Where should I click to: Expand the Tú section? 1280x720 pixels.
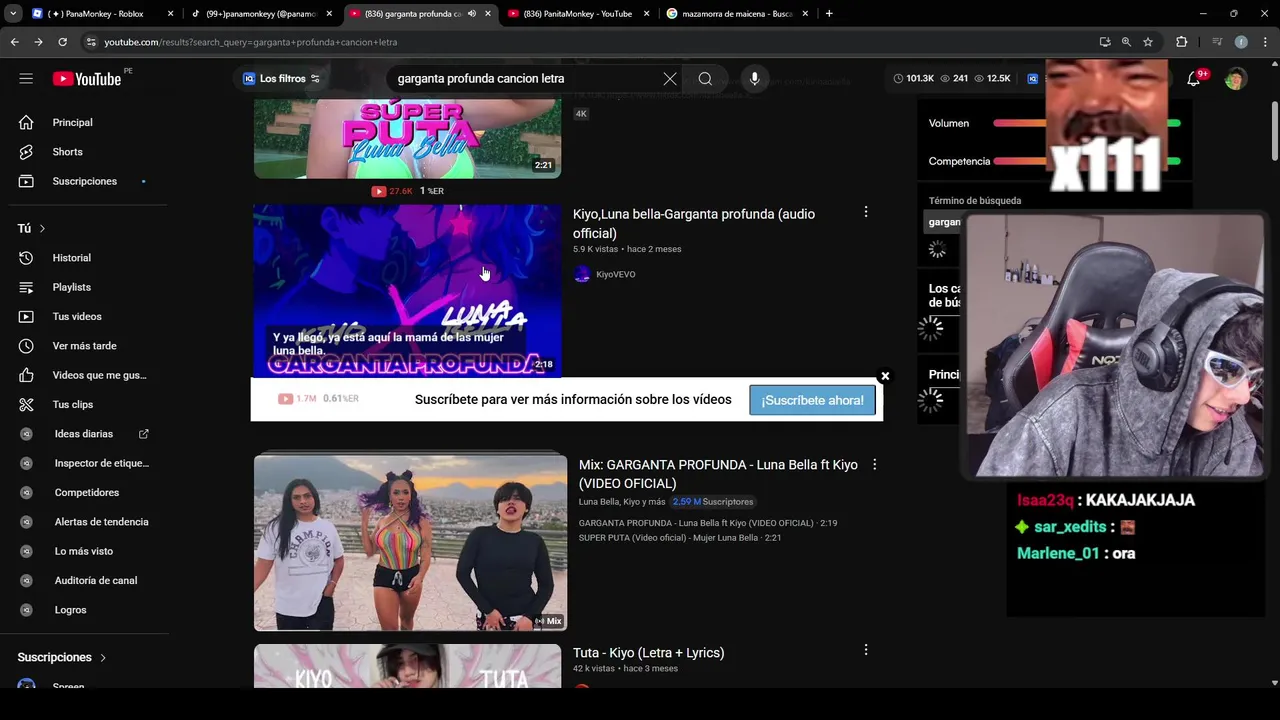click(31, 228)
